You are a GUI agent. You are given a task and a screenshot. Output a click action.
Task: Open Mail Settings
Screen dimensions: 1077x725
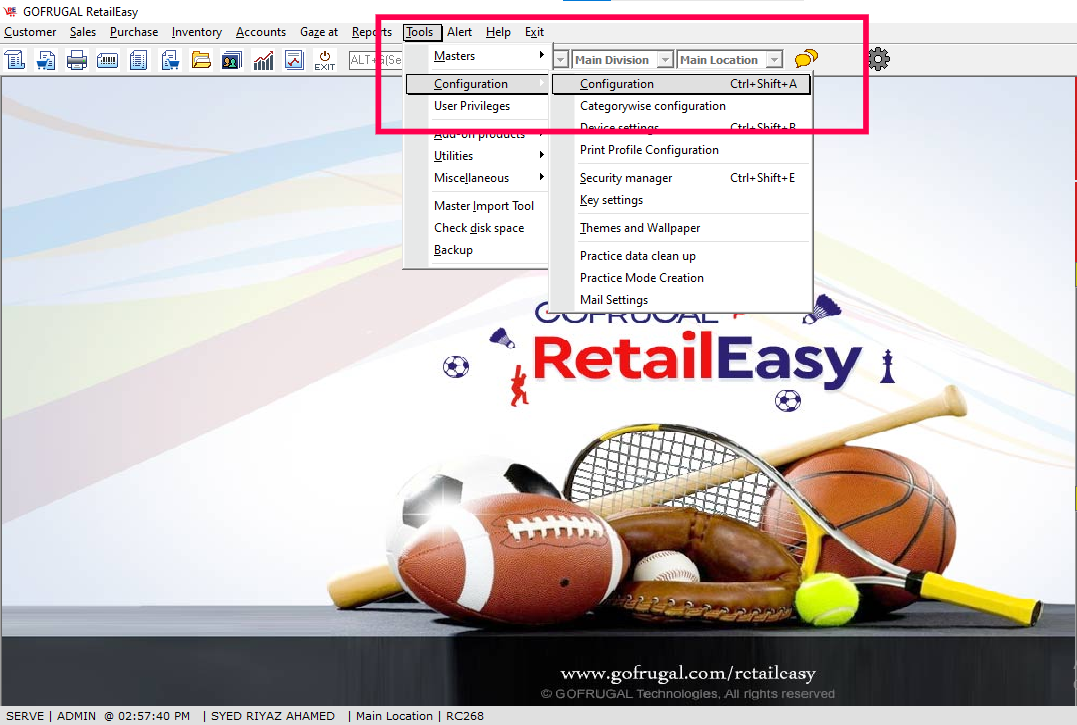point(681,300)
